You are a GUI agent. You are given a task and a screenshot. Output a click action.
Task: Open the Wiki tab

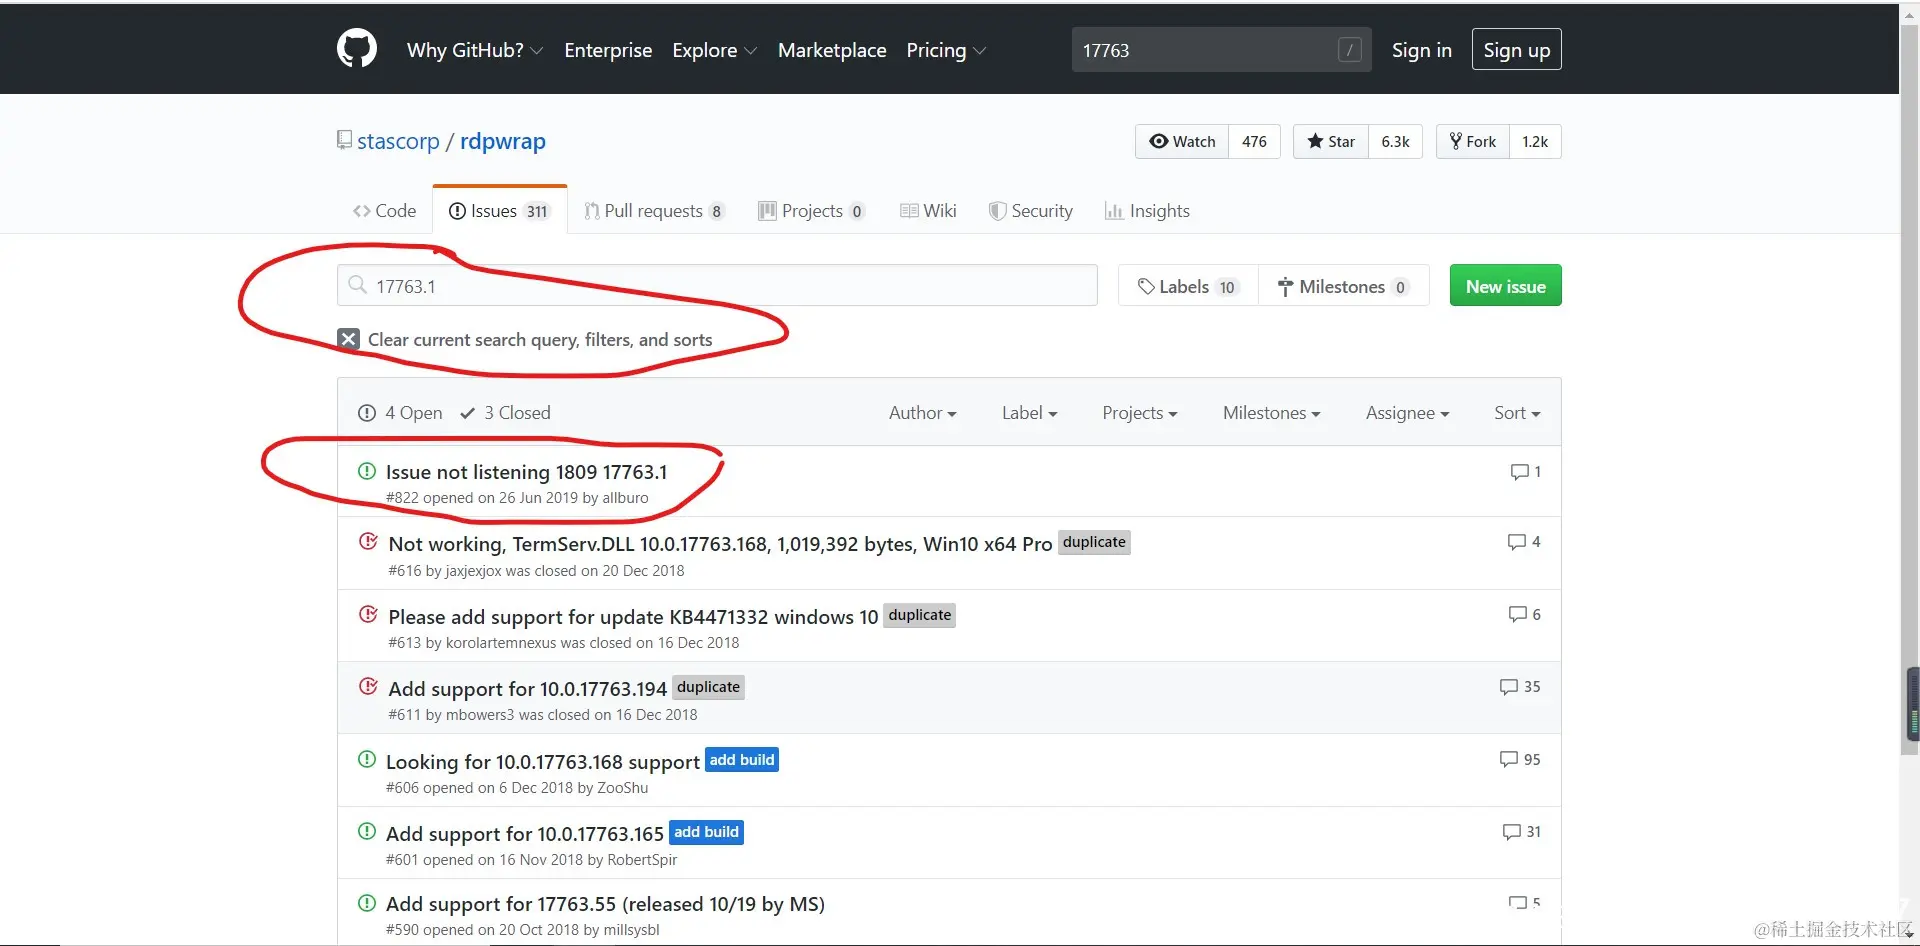tap(928, 211)
